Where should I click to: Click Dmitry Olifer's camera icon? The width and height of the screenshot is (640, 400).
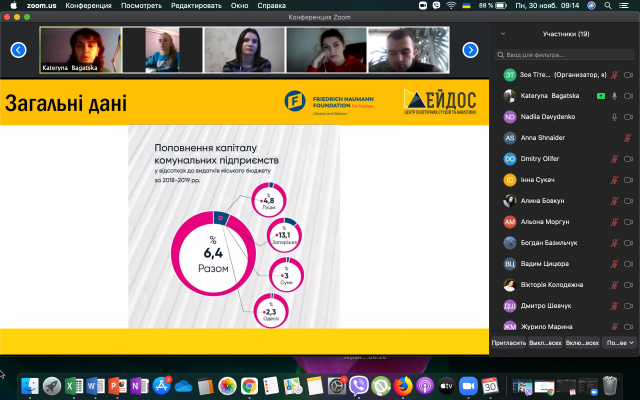(629, 159)
